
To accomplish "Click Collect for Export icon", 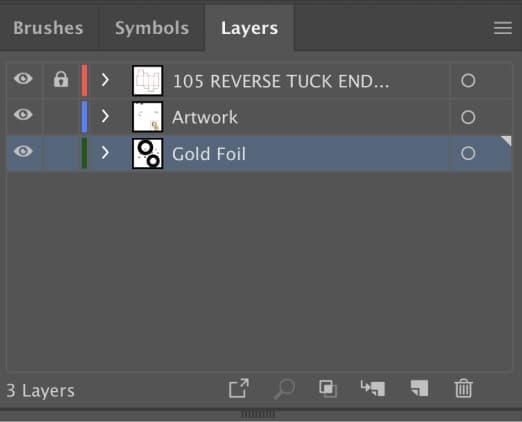I will (x=239, y=388).
